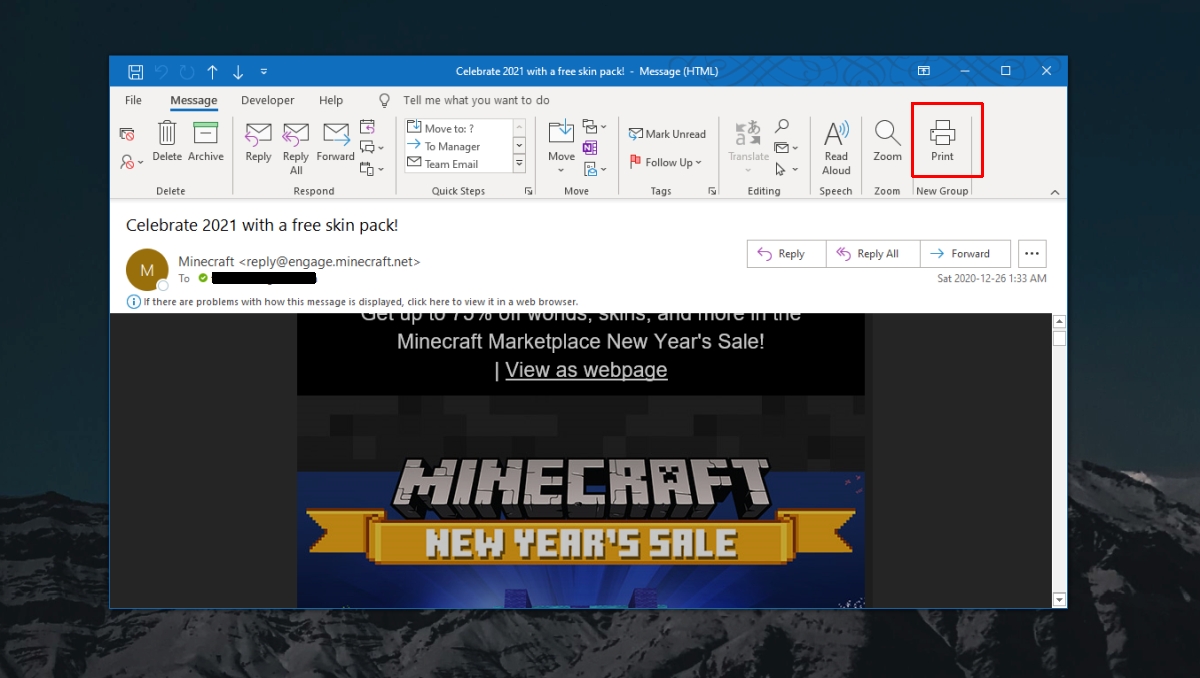Open the More actions ellipsis button
The height and width of the screenshot is (678, 1200).
click(x=1033, y=254)
